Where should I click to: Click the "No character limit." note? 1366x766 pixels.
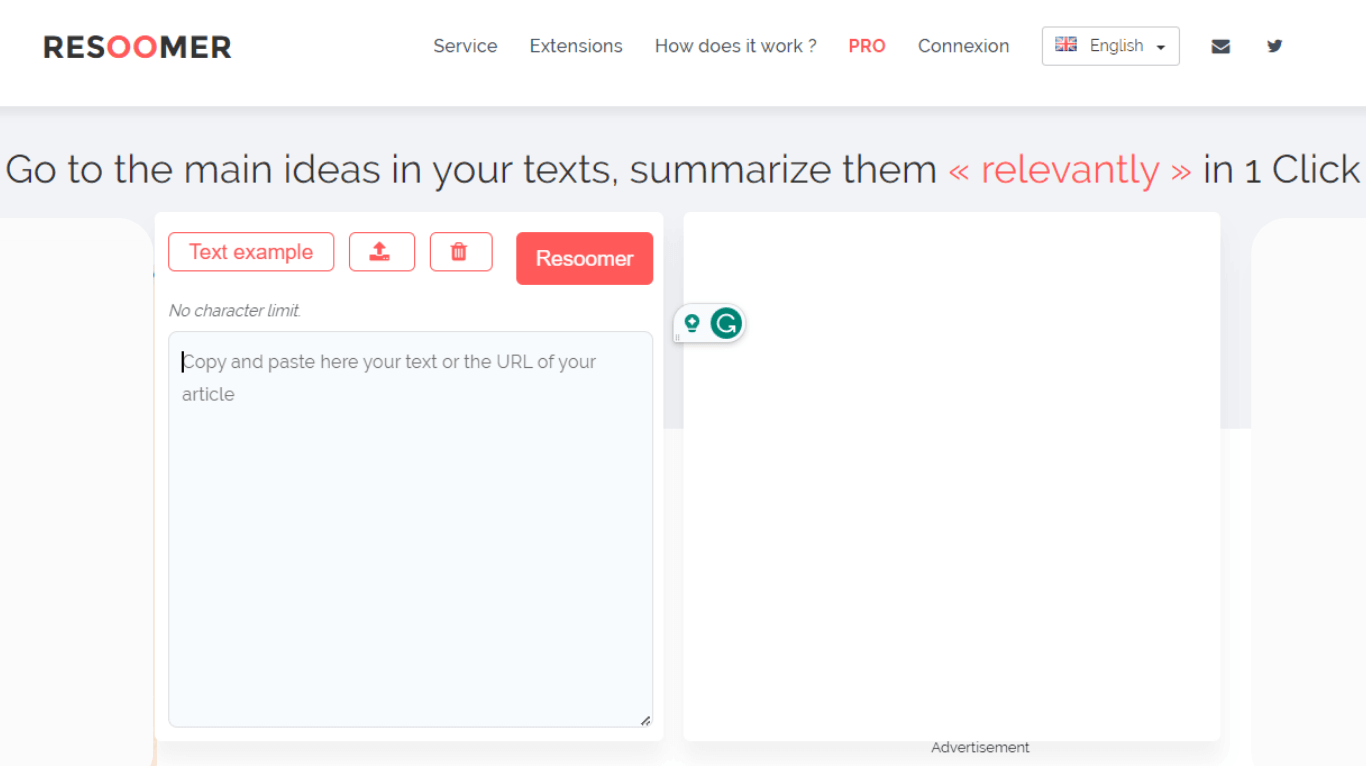235,311
